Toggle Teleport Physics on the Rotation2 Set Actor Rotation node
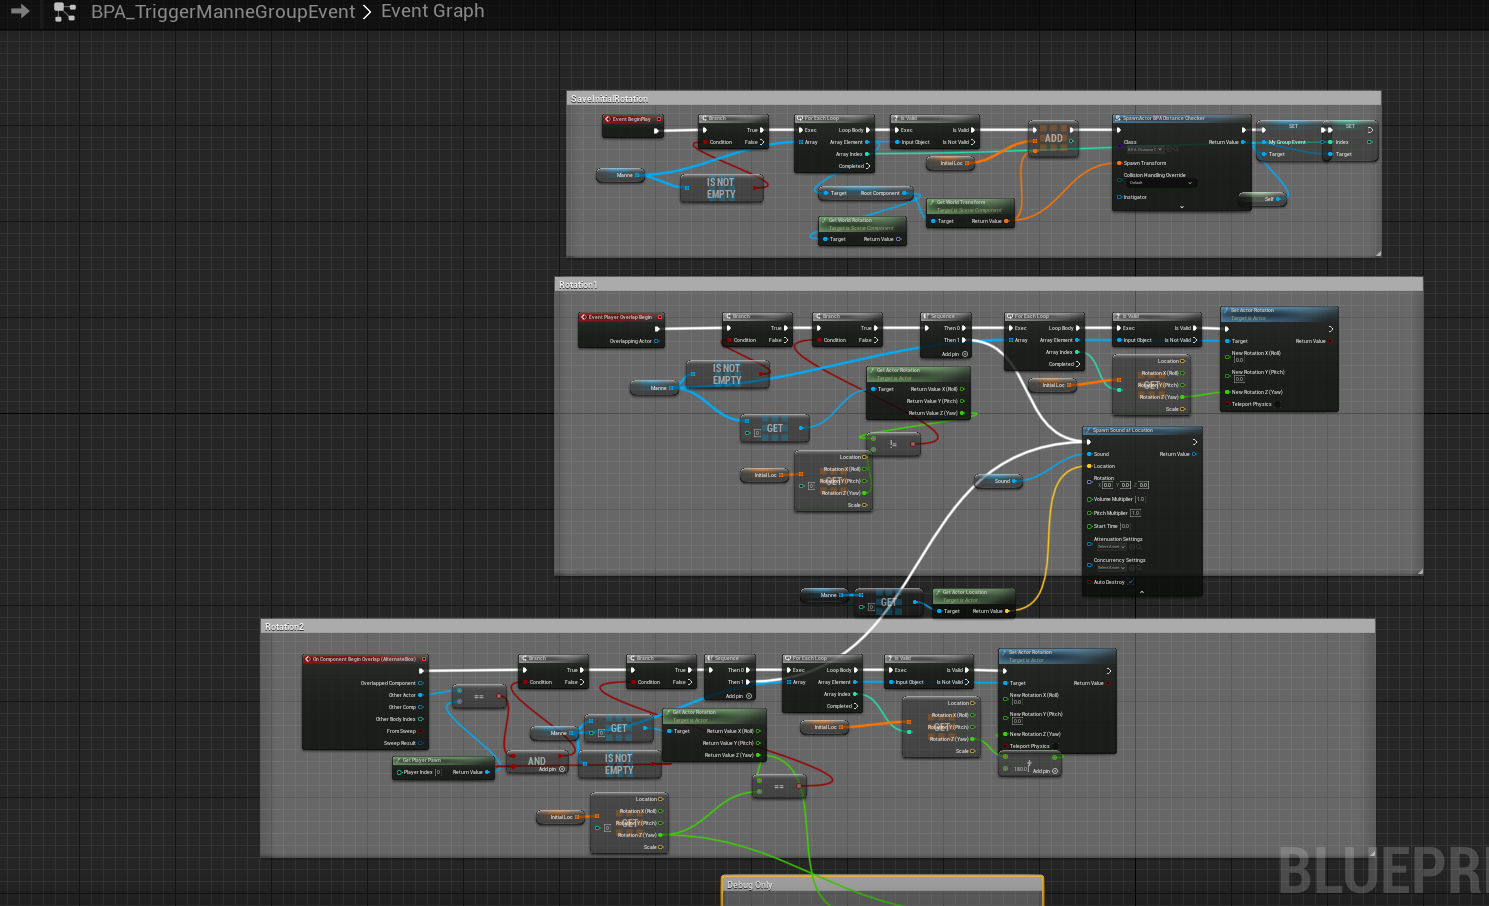 1055,746
